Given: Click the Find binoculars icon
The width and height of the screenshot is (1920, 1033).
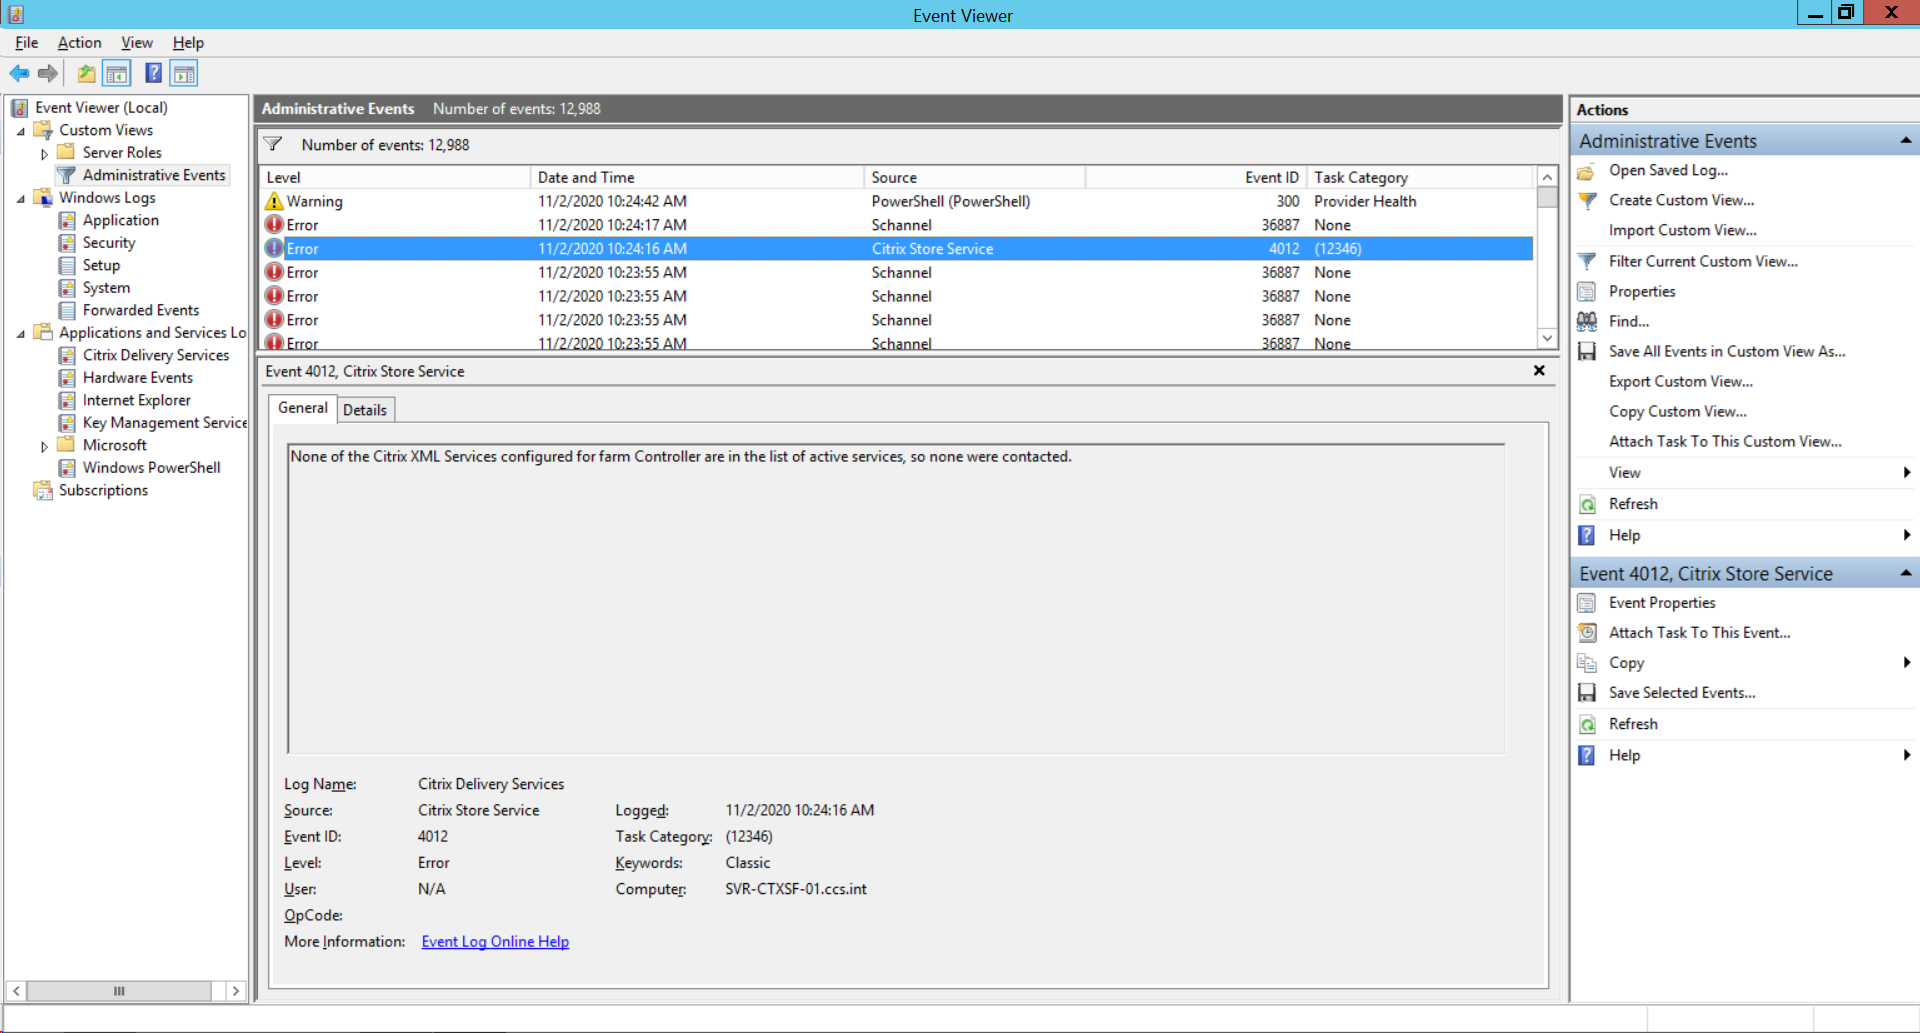Looking at the screenshot, I should point(1587,321).
